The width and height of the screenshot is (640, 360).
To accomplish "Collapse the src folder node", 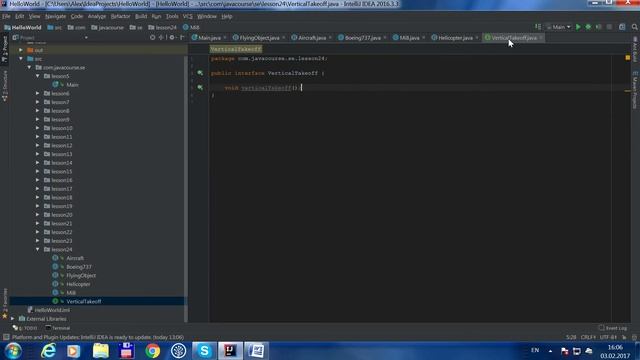I will (x=21, y=59).
